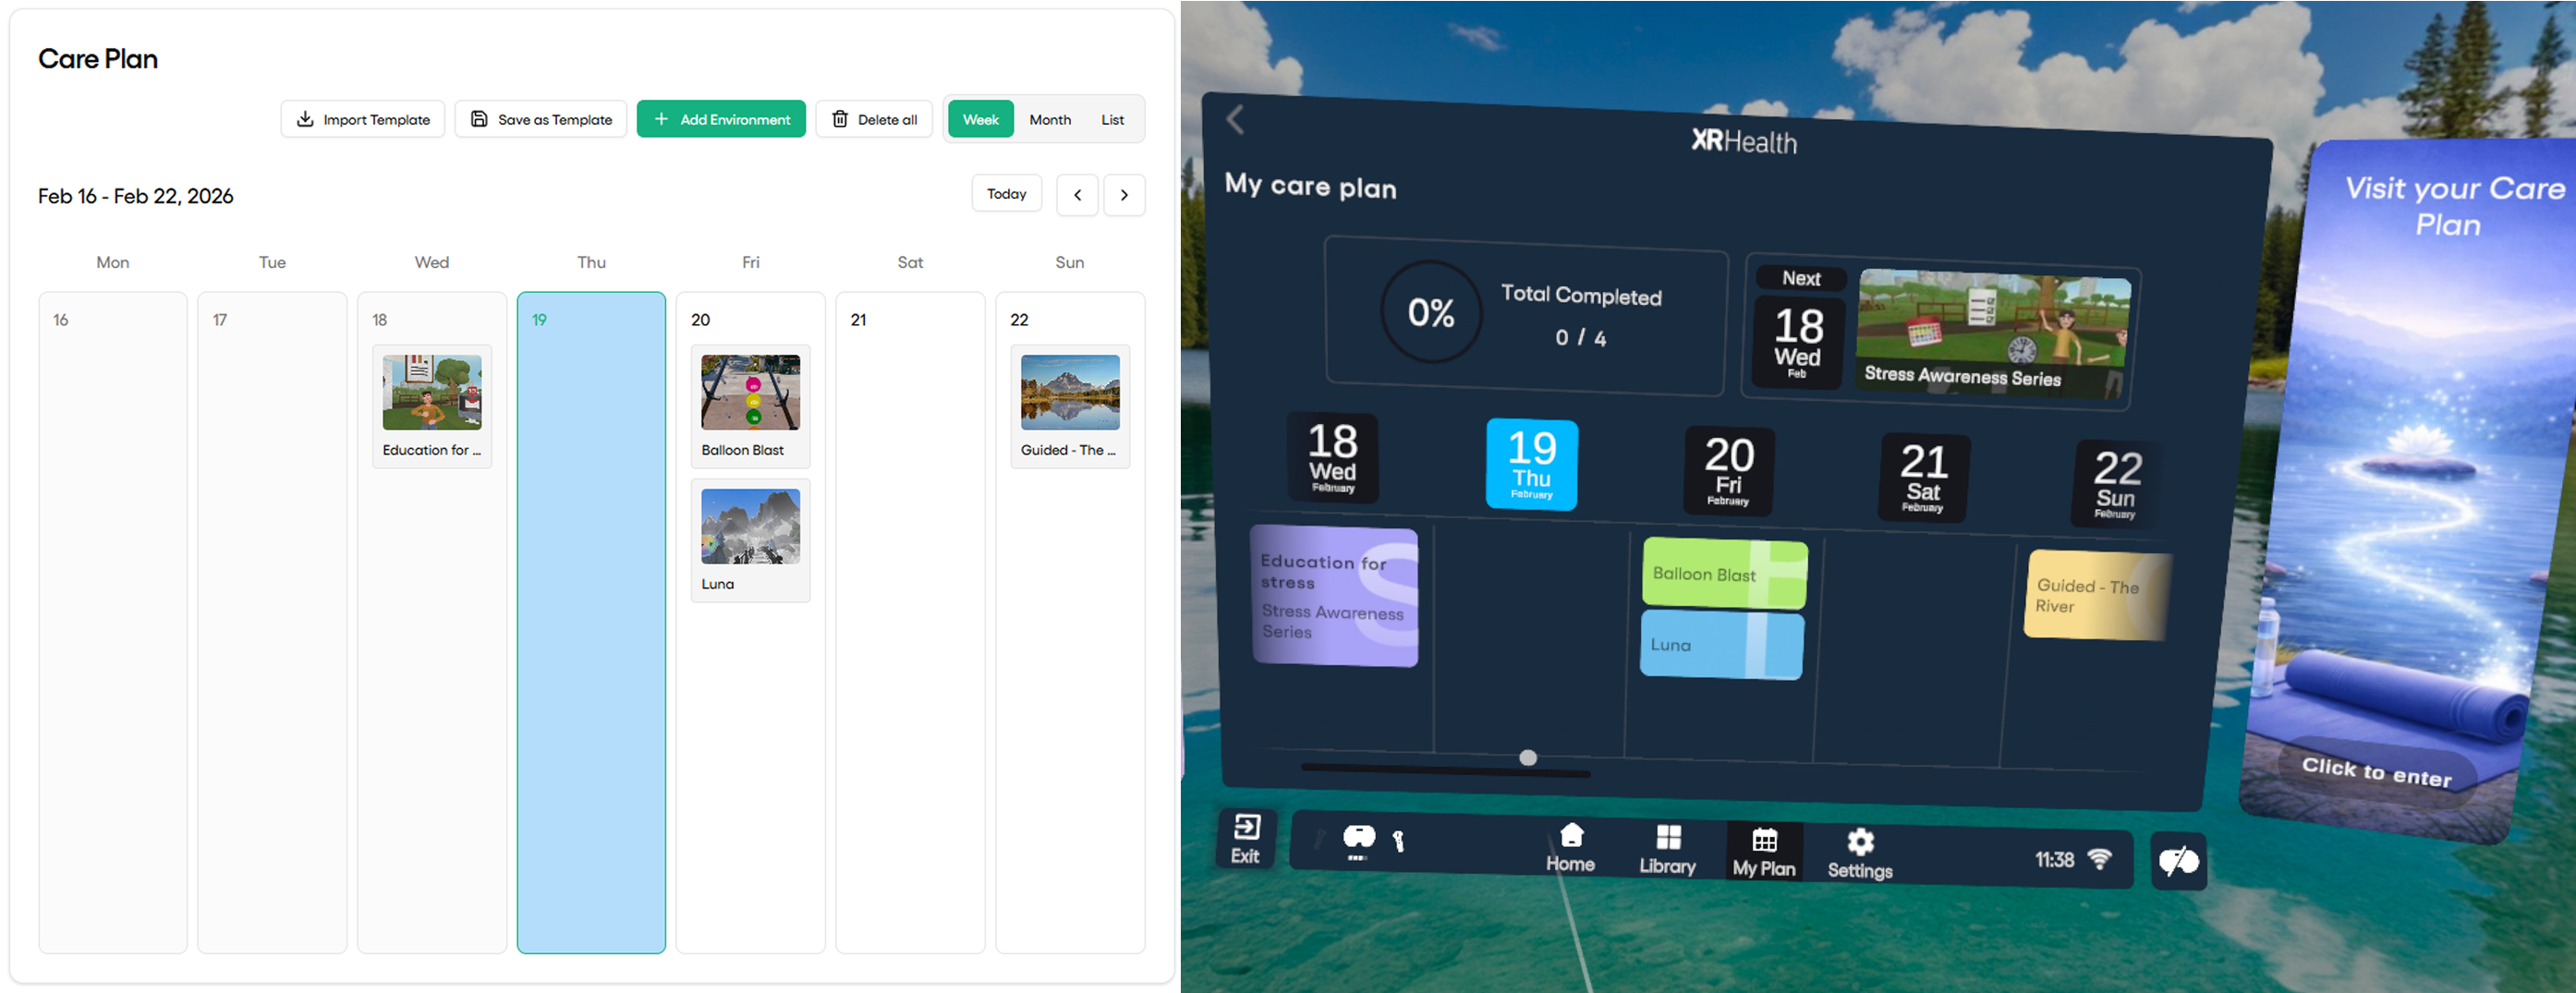Tap the My care plan heading in VR

coord(1311,186)
